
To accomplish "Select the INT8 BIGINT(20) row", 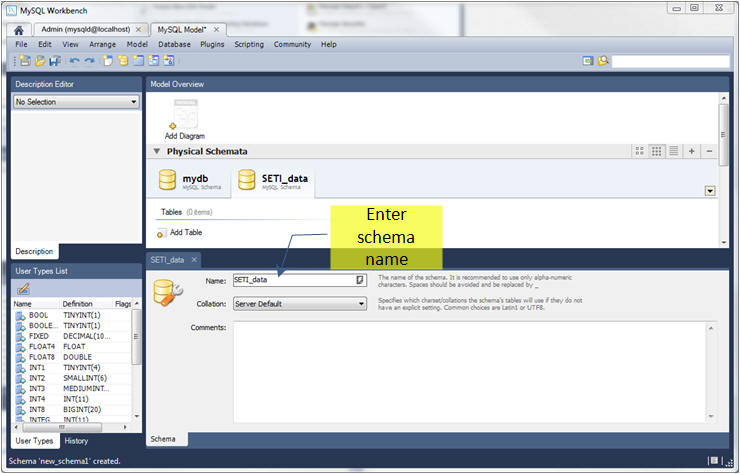I will tap(73, 409).
